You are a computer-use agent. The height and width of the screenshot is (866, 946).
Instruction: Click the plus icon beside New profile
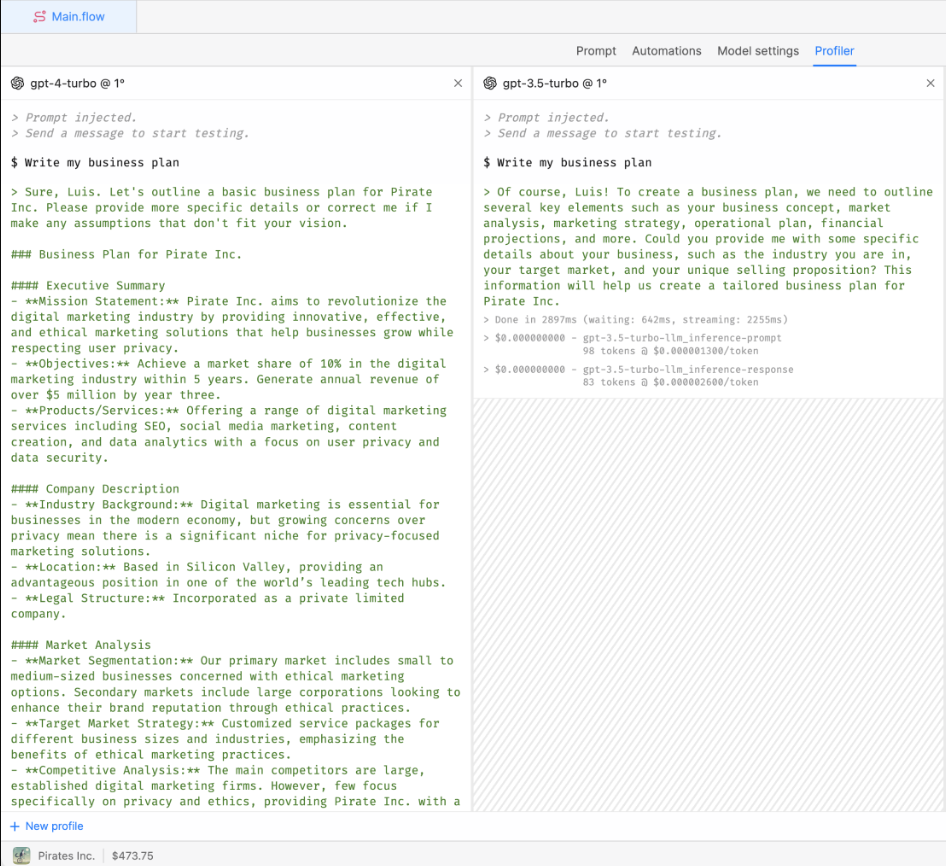[13, 826]
